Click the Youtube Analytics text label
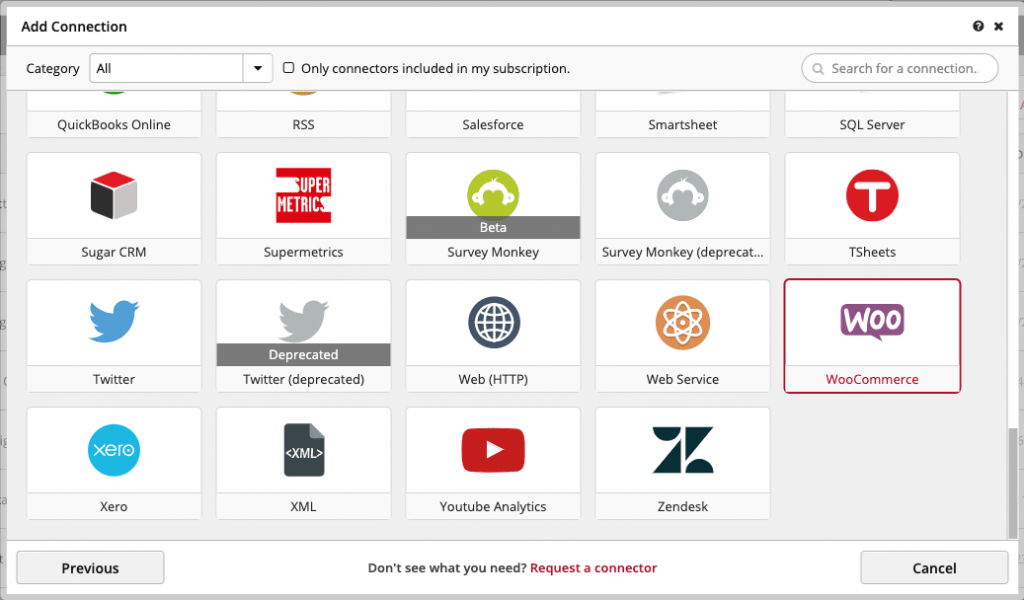1024x600 pixels. pyautogui.click(x=493, y=507)
